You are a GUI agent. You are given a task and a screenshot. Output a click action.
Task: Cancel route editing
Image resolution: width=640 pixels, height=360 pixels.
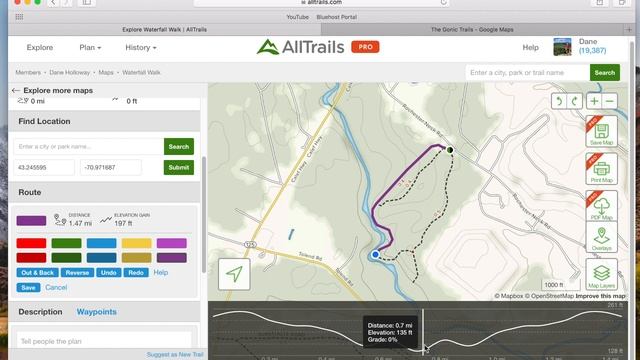point(56,287)
